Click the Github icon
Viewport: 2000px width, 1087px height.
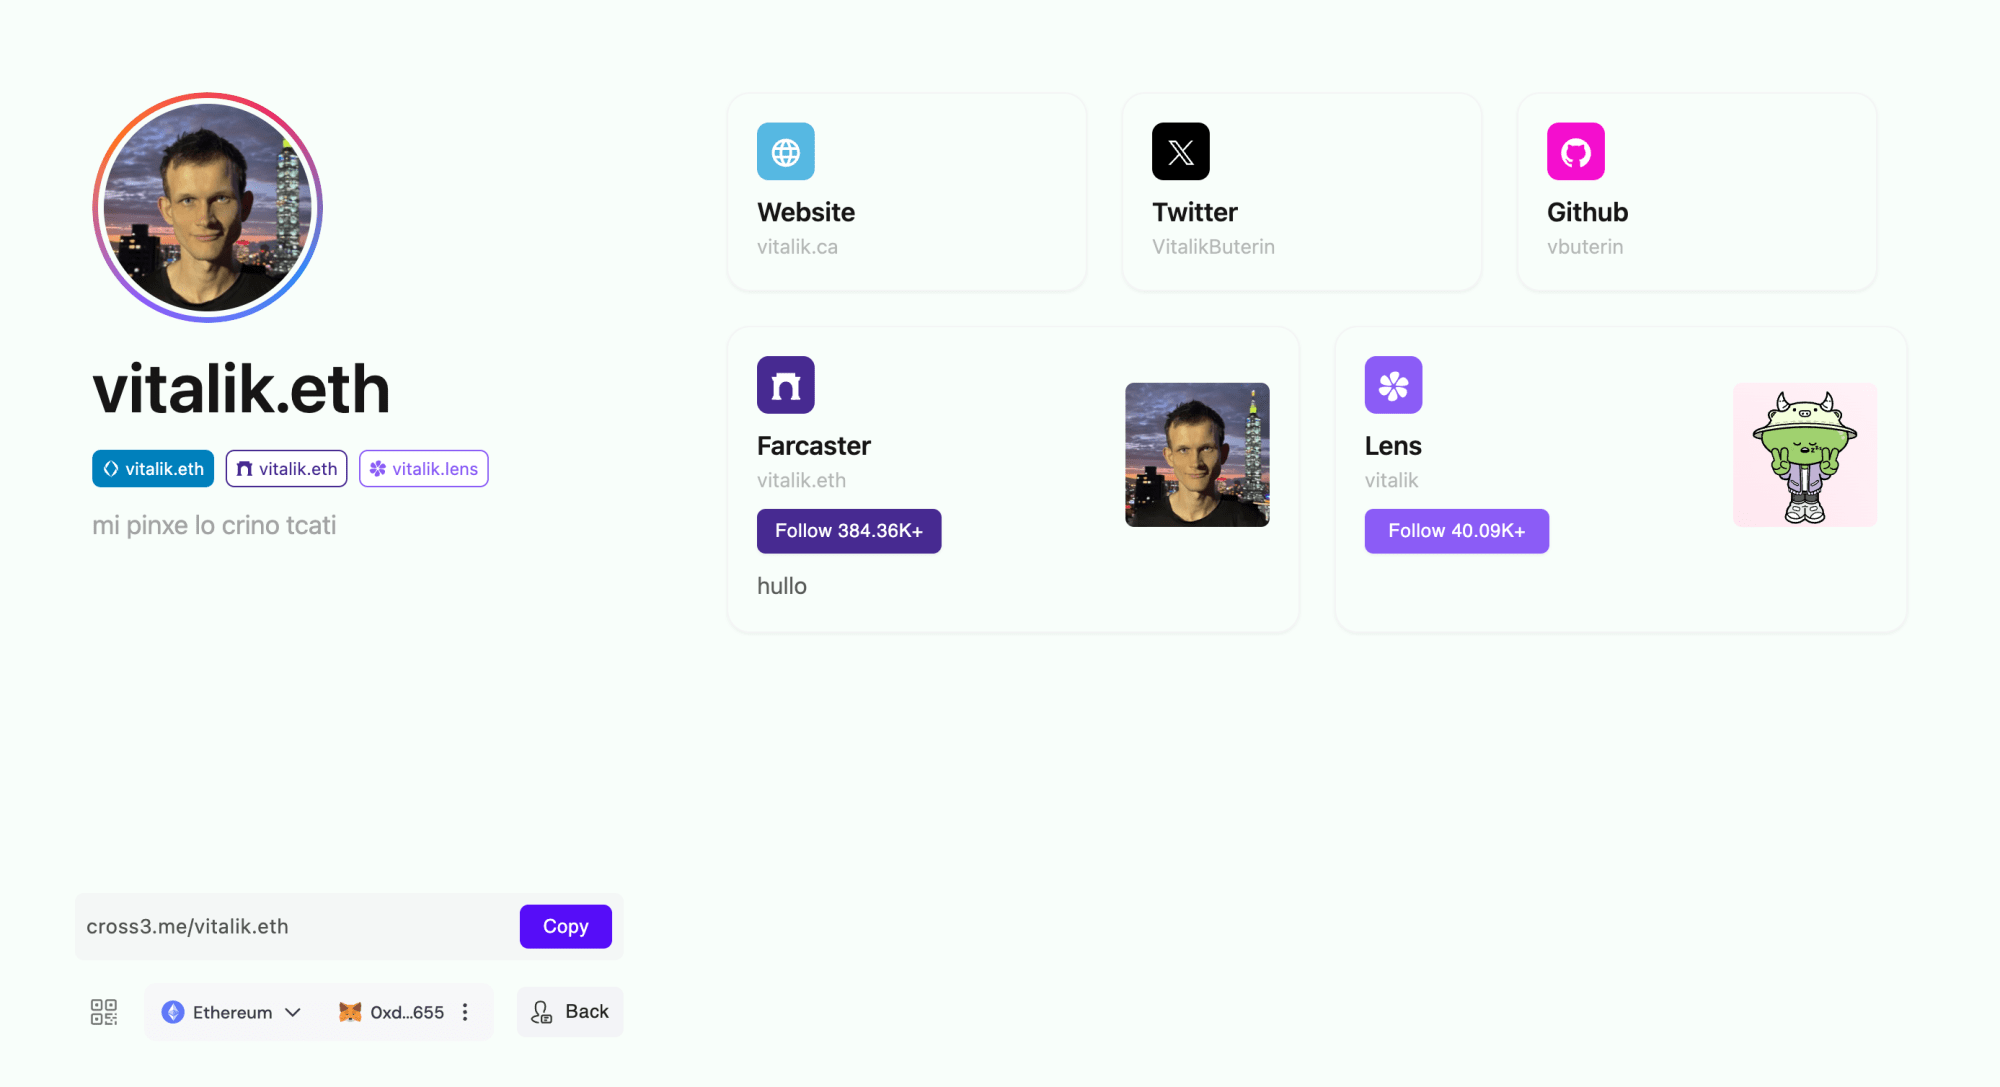coord(1573,150)
